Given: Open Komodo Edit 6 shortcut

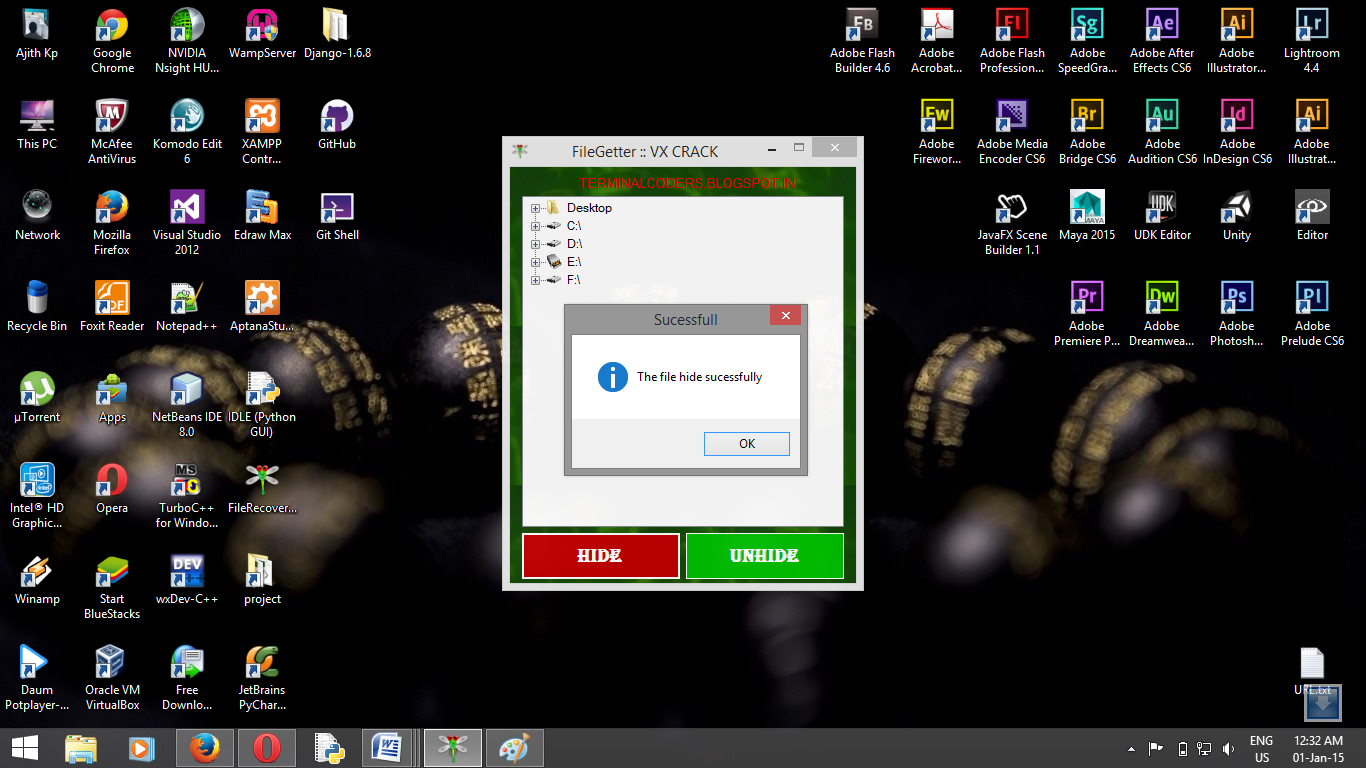Looking at the screenshot, I should [x=187, y=131].
